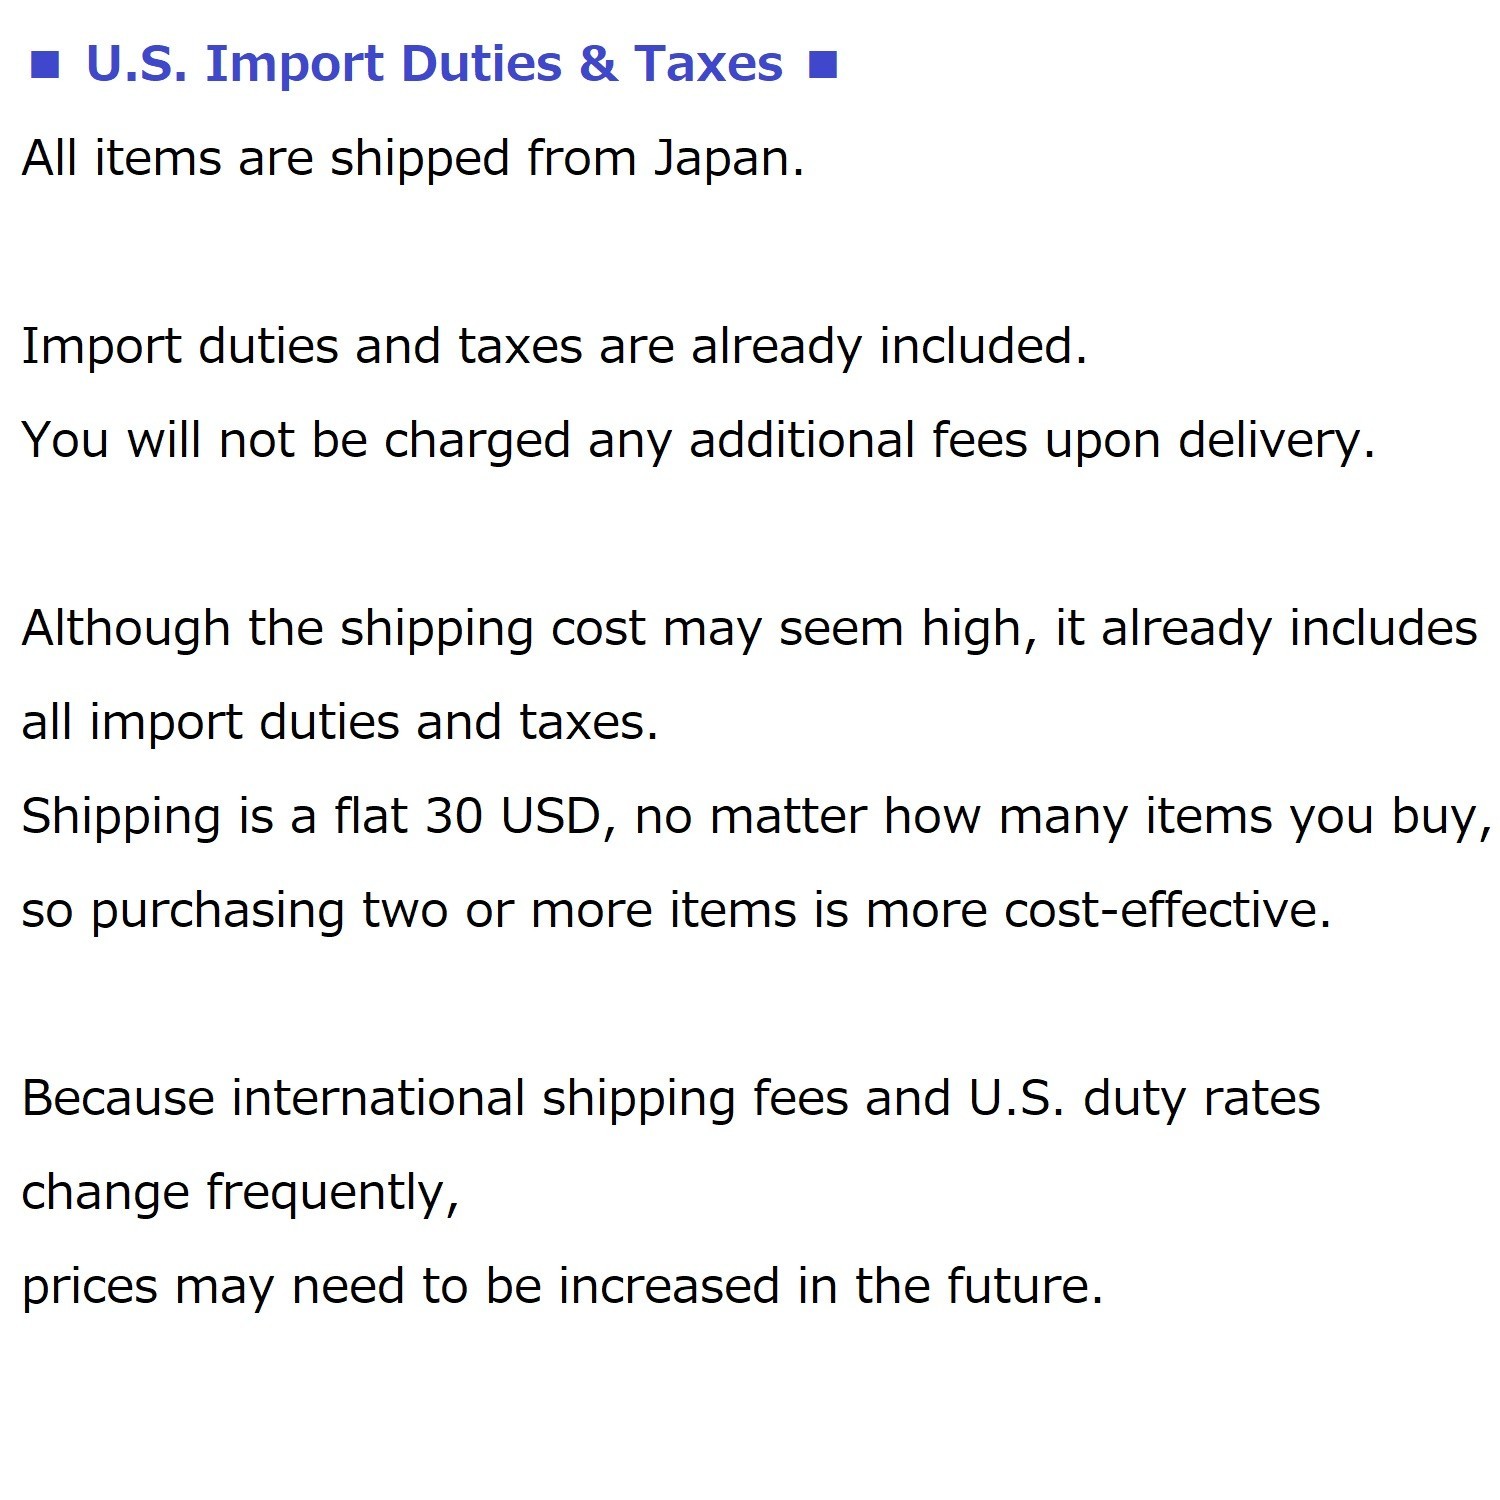Image resolution: width=1500 pixels, height=1500 pixels.
Task: Click the line starting "Because international shipping fees"
Action: (x=670, y=1099)
